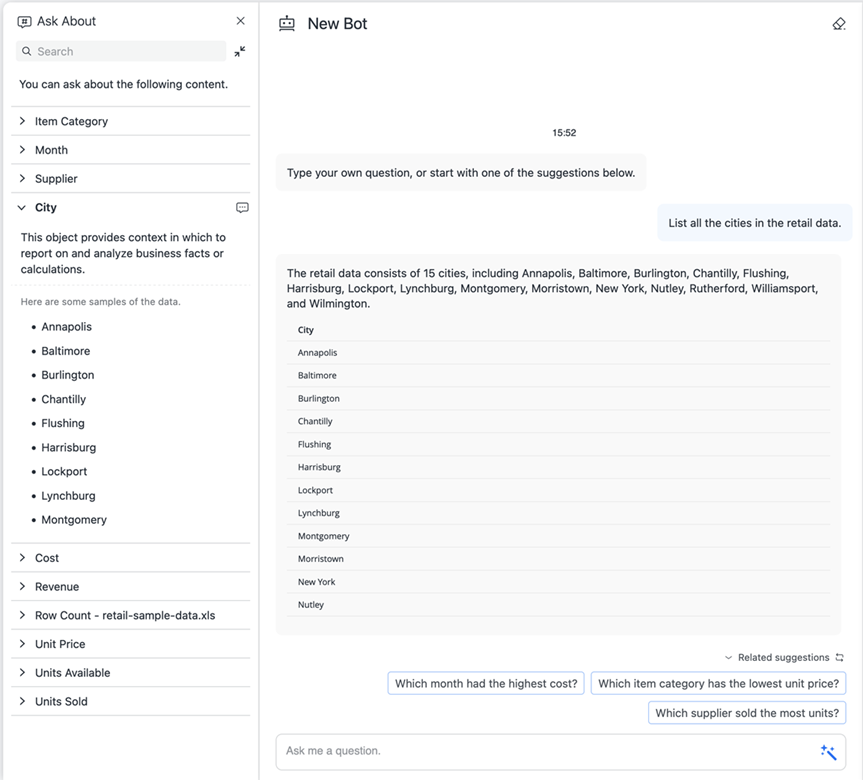Click the eraser icon to clear chat
Screen dimensions: 864x780
(839, 24)
